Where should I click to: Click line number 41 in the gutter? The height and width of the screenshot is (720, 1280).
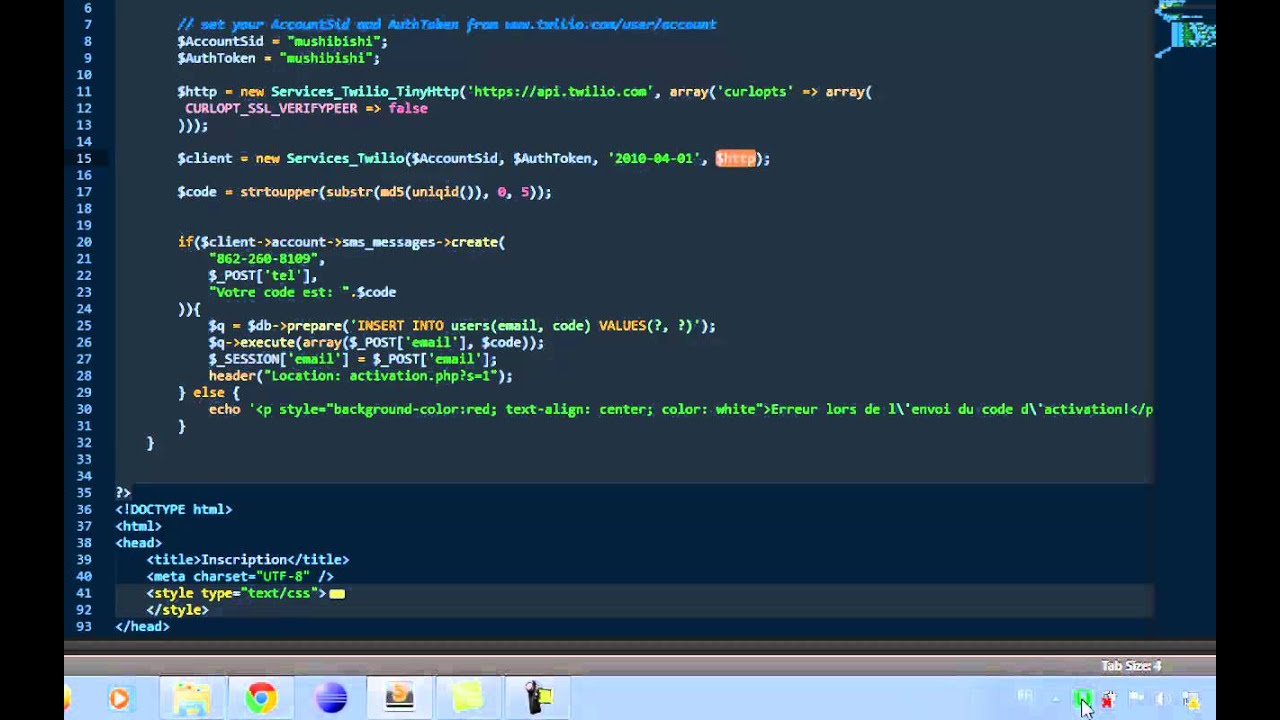pos(83,593)
